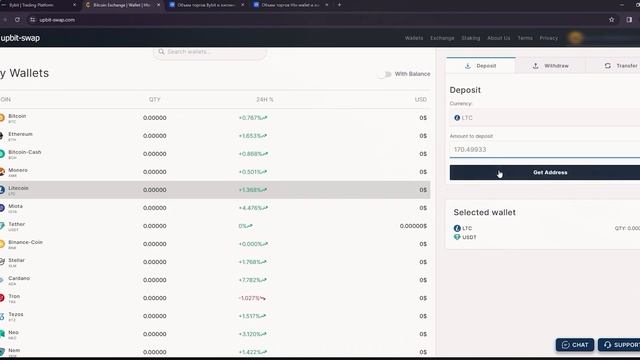Click the Ethereum coin icon
Viewport: 640px width, 360px height.
2,136
